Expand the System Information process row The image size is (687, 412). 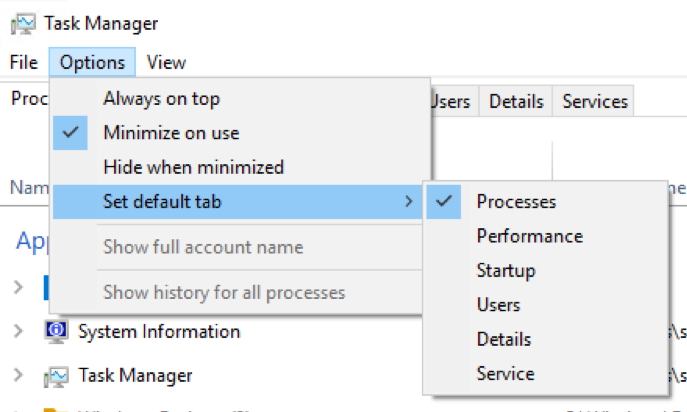pyautogui.click(x=17, y=331)
